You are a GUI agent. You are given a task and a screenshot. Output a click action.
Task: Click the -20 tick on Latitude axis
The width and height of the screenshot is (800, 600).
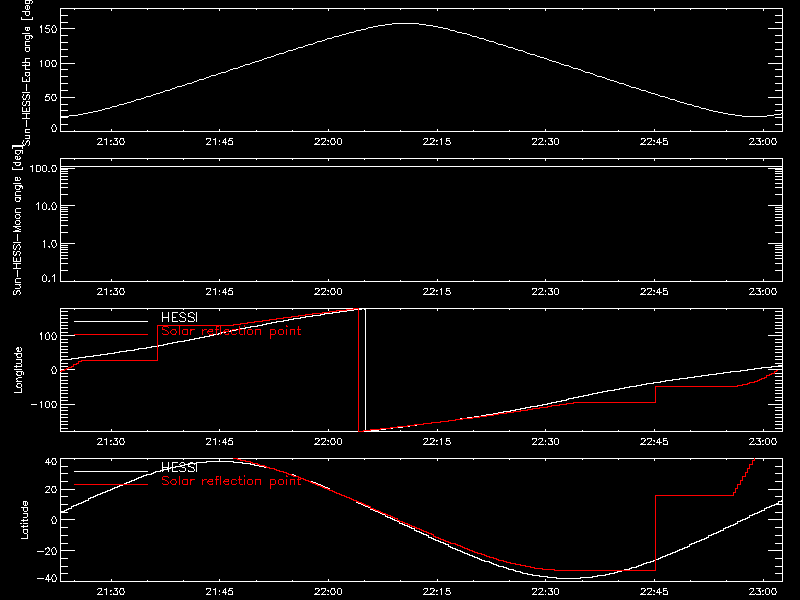coord(47,551)
